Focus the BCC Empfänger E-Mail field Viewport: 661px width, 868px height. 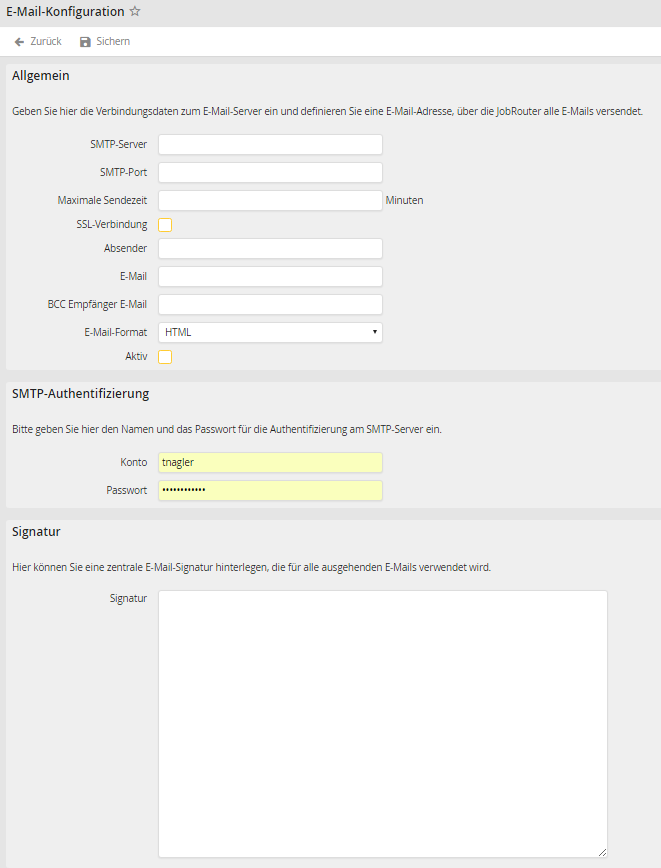(x=270, y=305)
